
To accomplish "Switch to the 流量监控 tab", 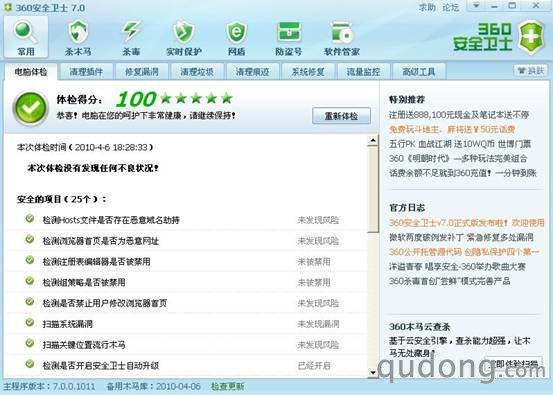I will 364,72.
